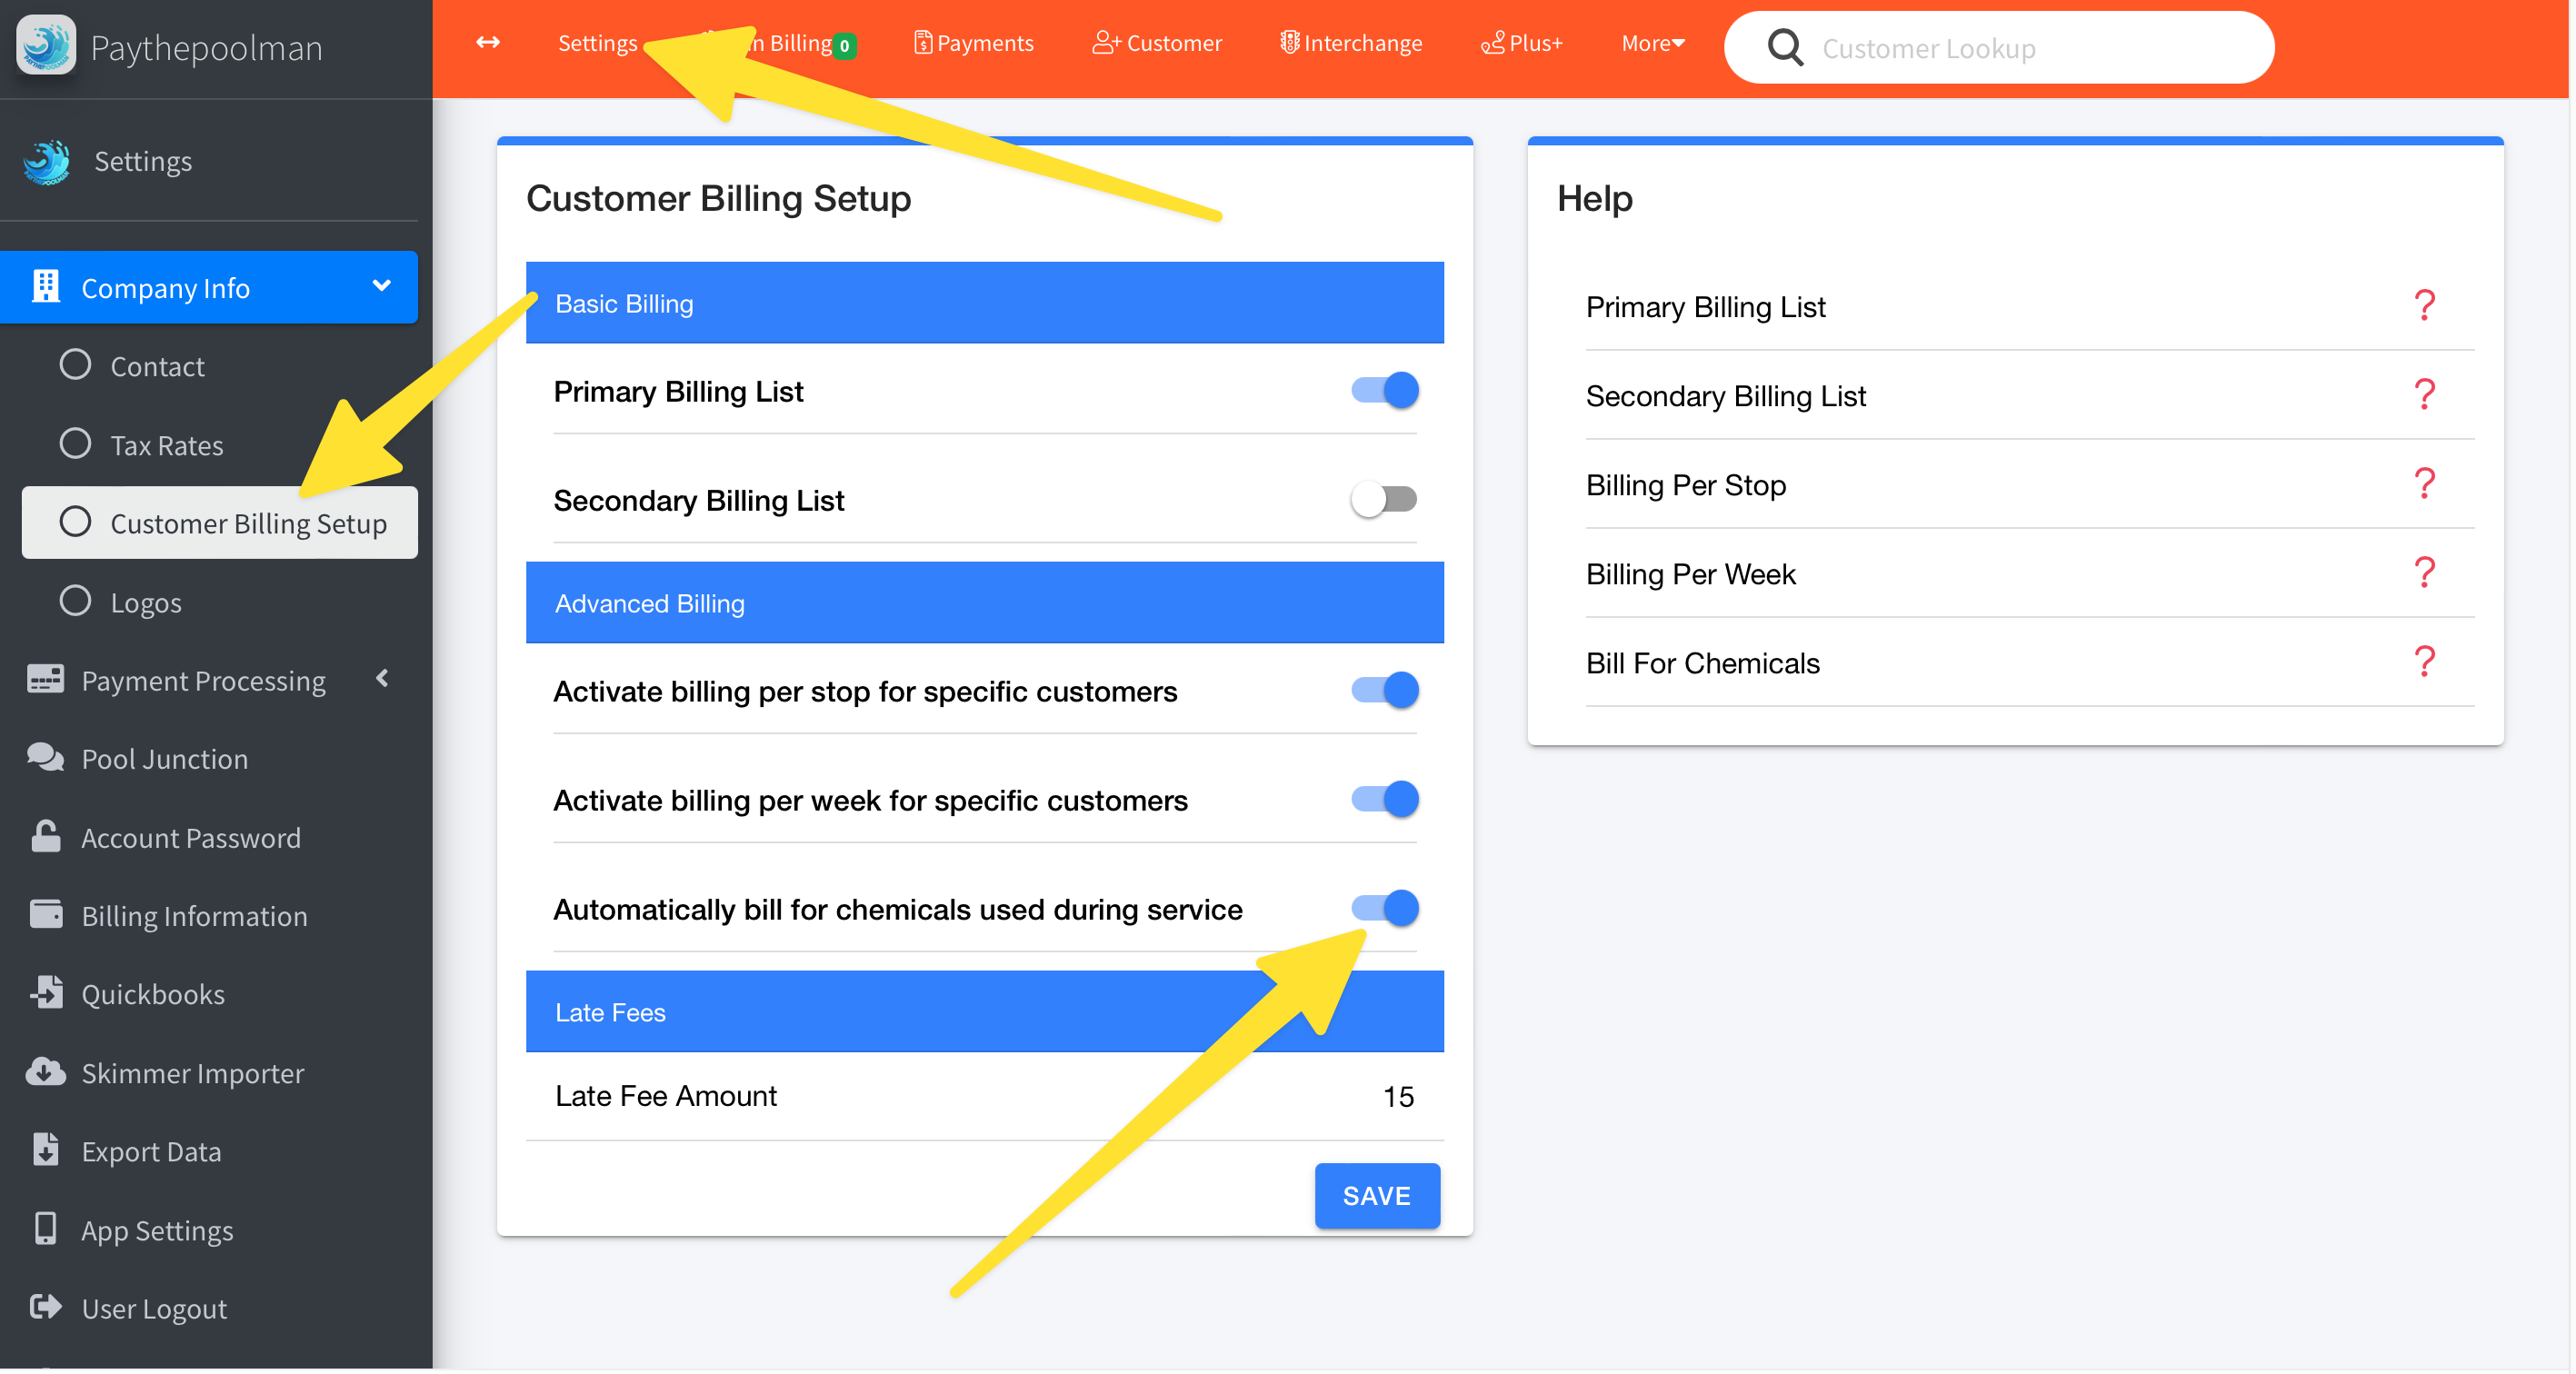Click the Pool Junction chat icon

[45, 758]
